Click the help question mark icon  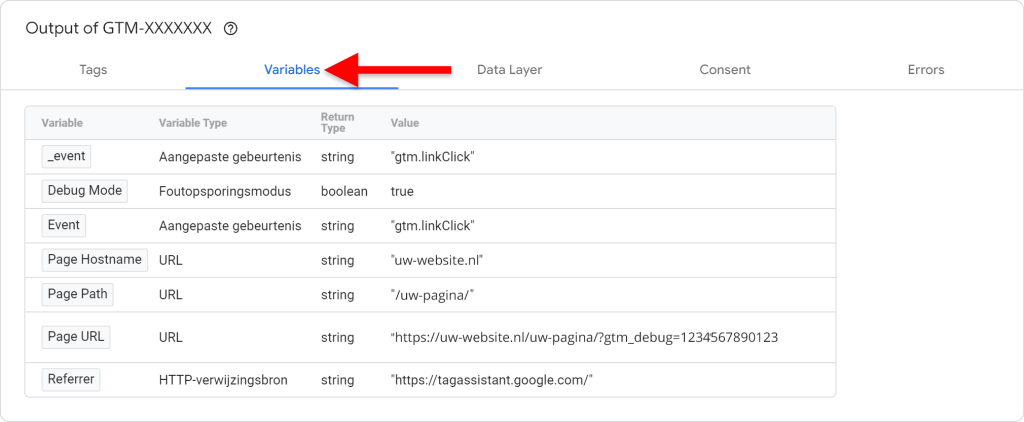(231, 29)
